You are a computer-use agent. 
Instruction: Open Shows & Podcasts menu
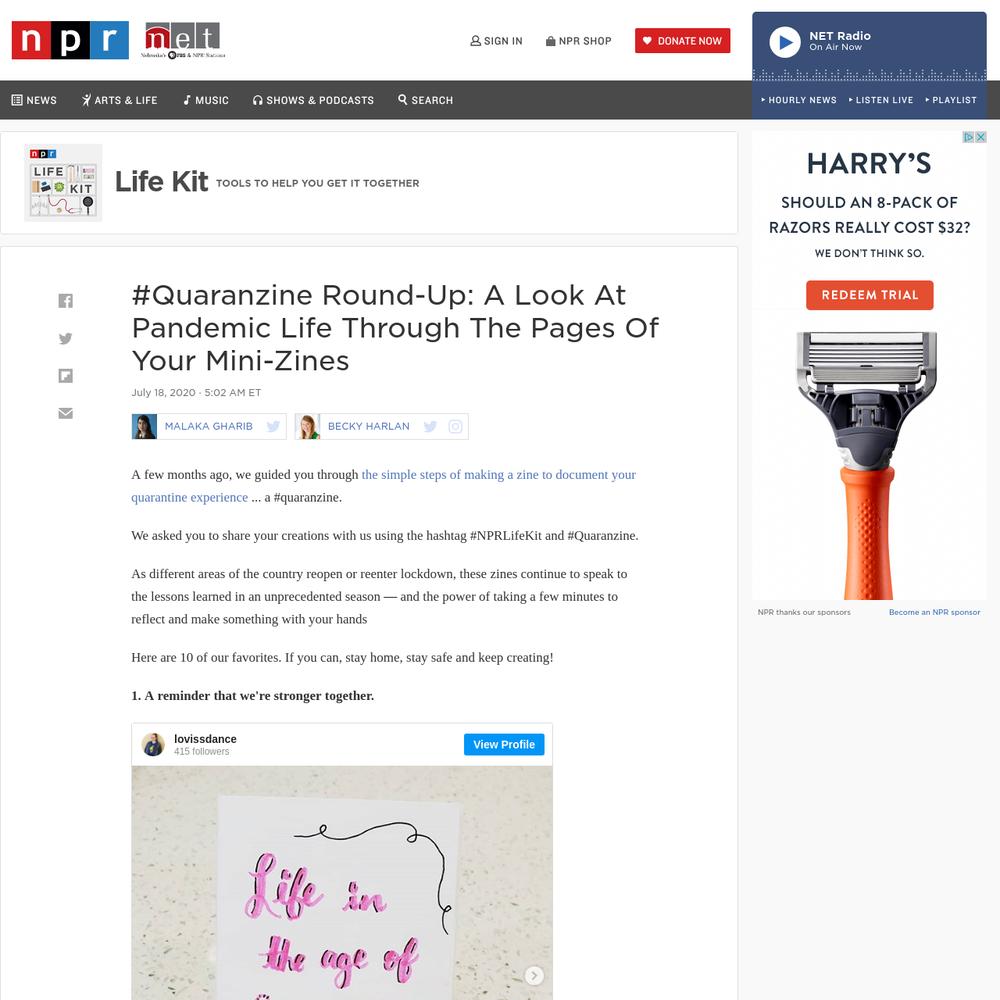(x=313, y=100)
